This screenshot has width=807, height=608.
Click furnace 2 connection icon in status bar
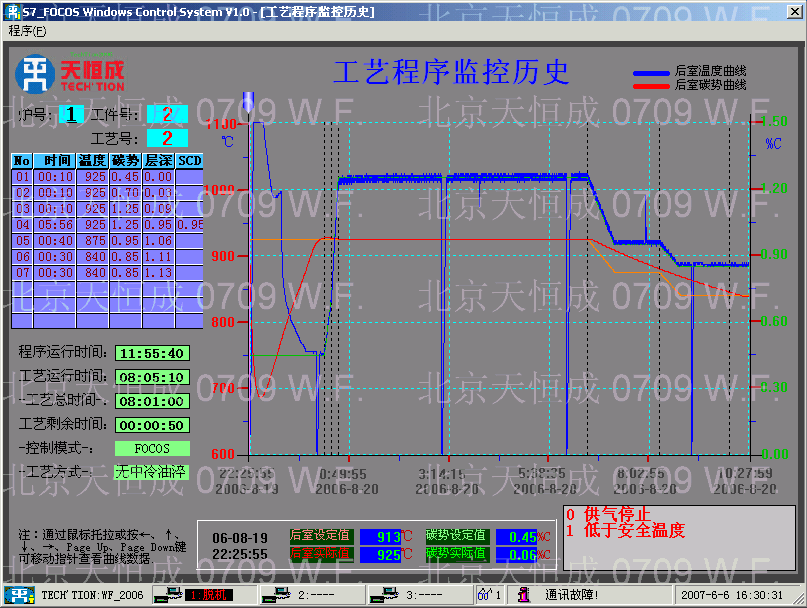pos(275,594)
